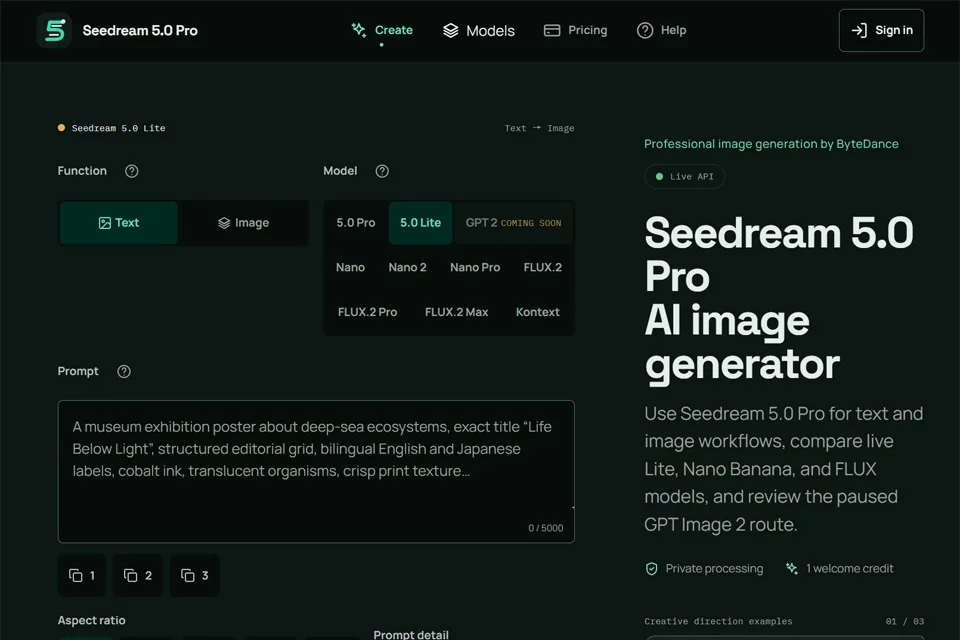
Task: Show help for the Prompt label
Action: click(124, 371)
